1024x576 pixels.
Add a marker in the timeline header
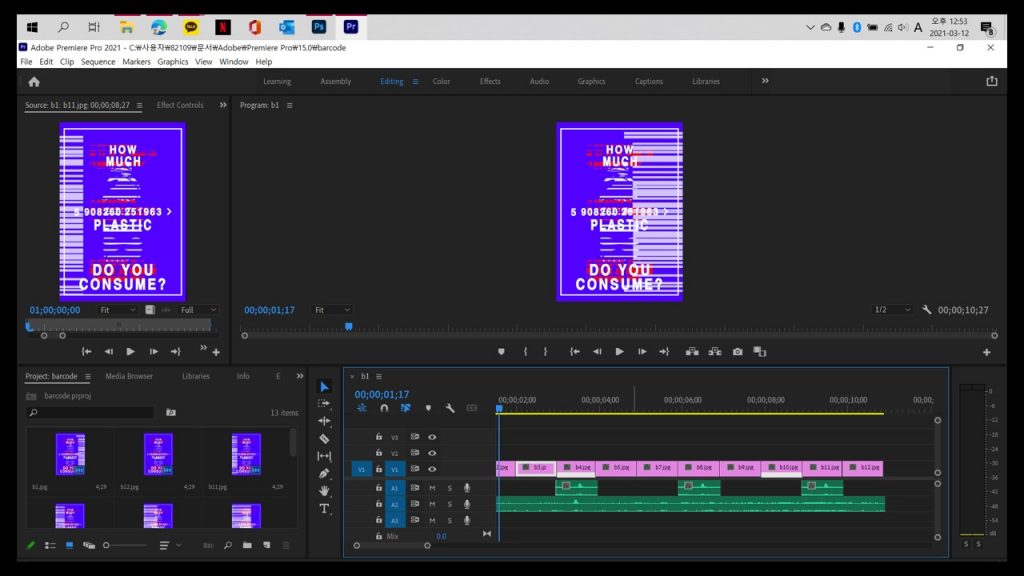point(428,408)
